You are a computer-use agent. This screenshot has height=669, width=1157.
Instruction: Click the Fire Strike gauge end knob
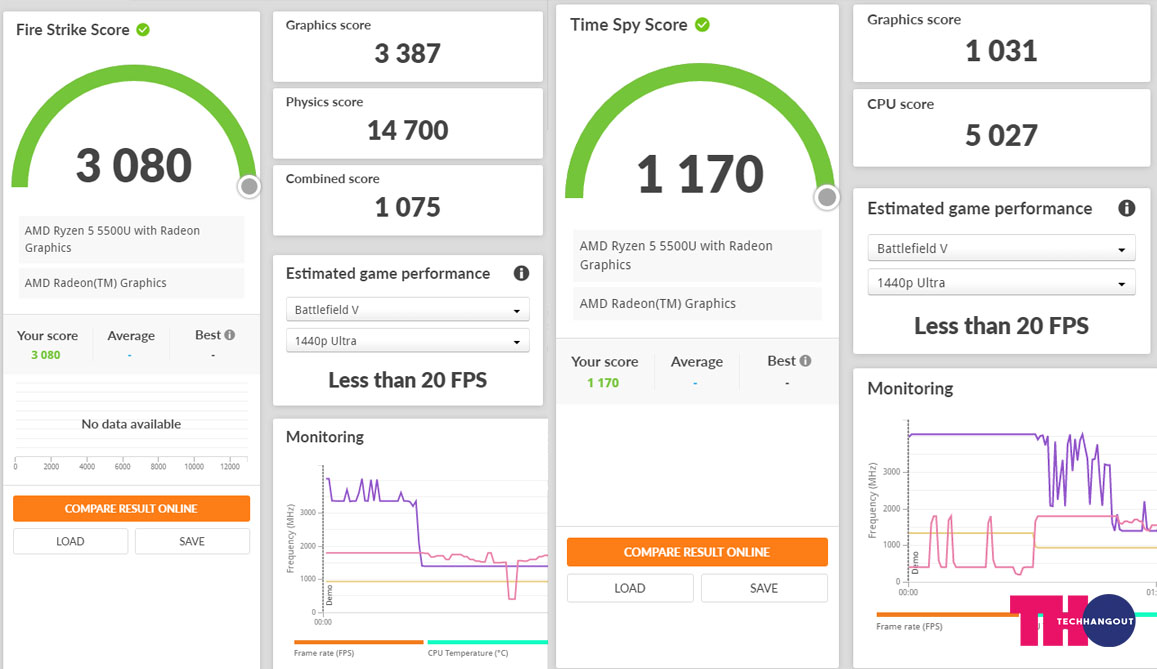point(249,187)
